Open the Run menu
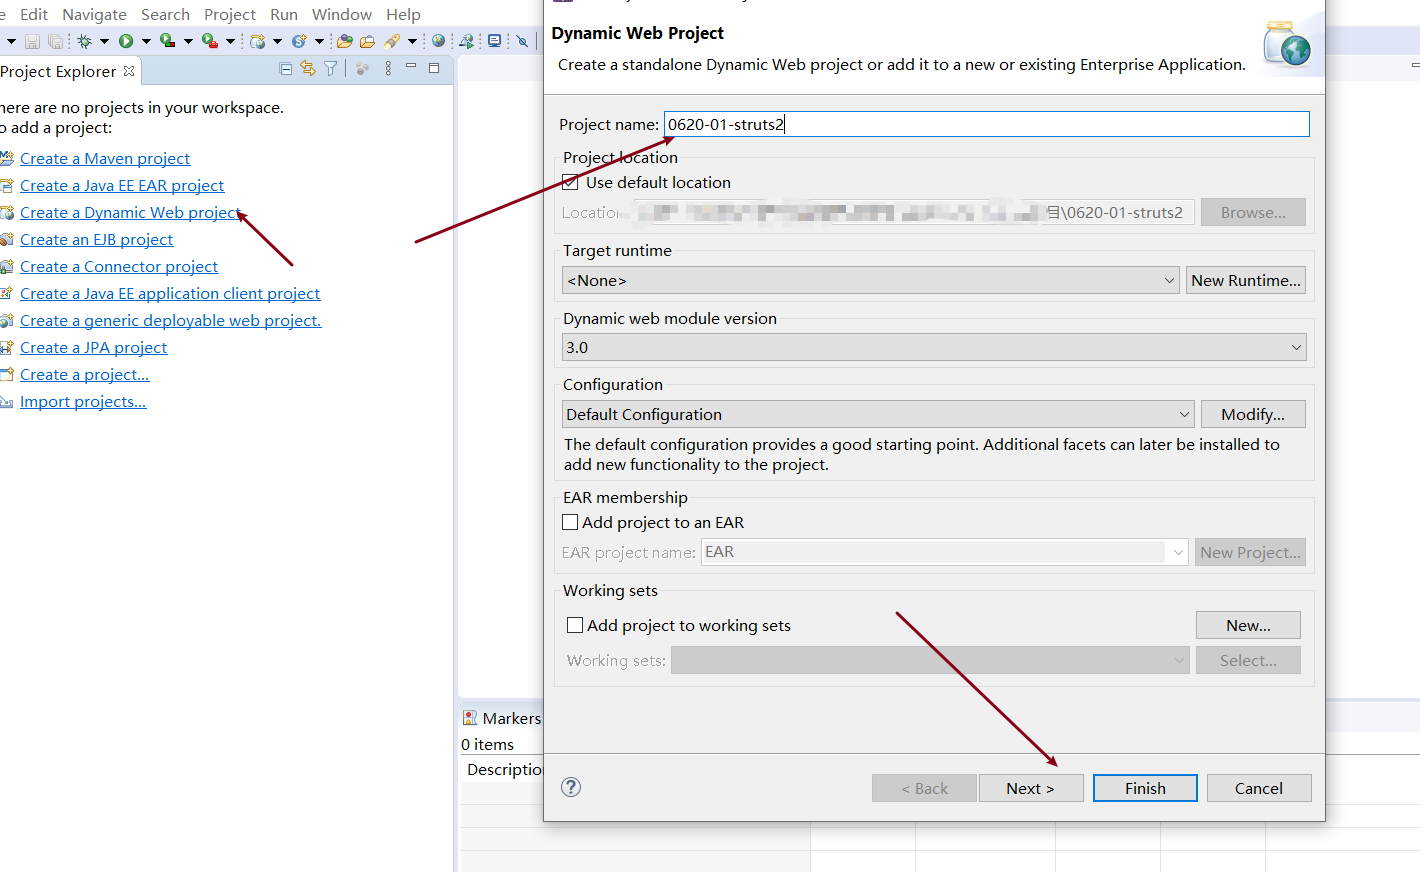This screenshot has height=872, width=1420. coord(284,14)
